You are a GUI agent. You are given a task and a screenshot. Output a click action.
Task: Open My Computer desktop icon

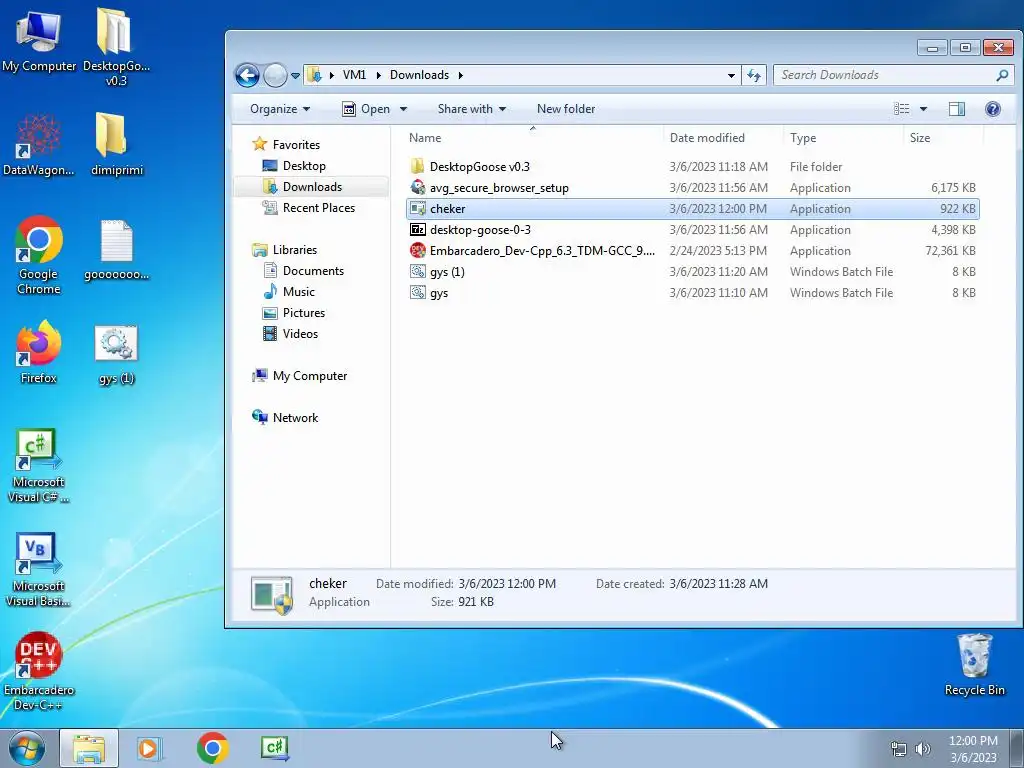coord(39,40)
